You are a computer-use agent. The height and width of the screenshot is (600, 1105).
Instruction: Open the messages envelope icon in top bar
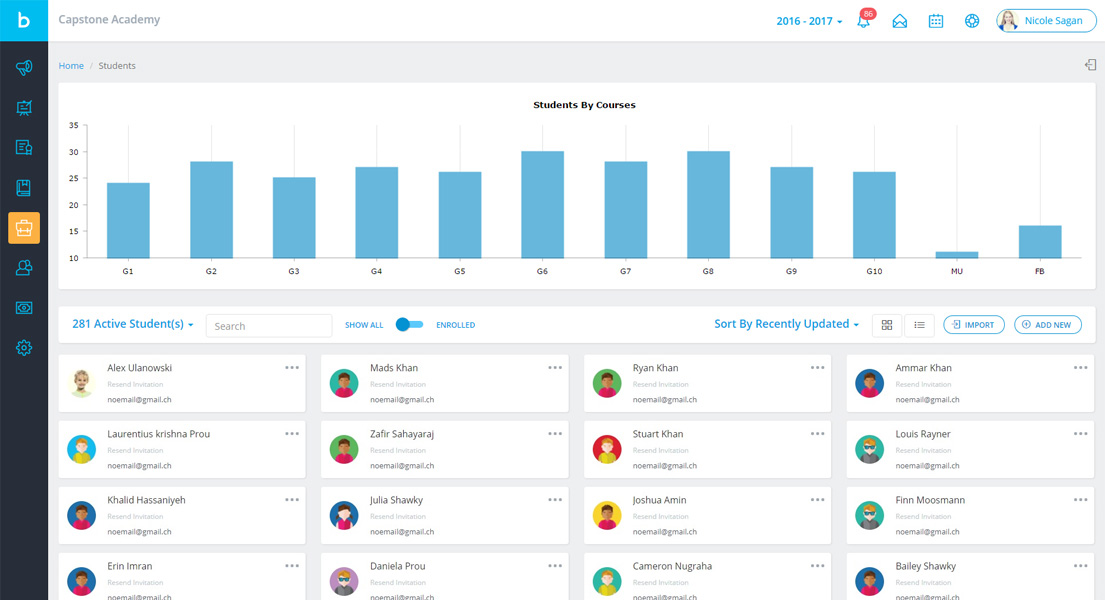(900, 20)
